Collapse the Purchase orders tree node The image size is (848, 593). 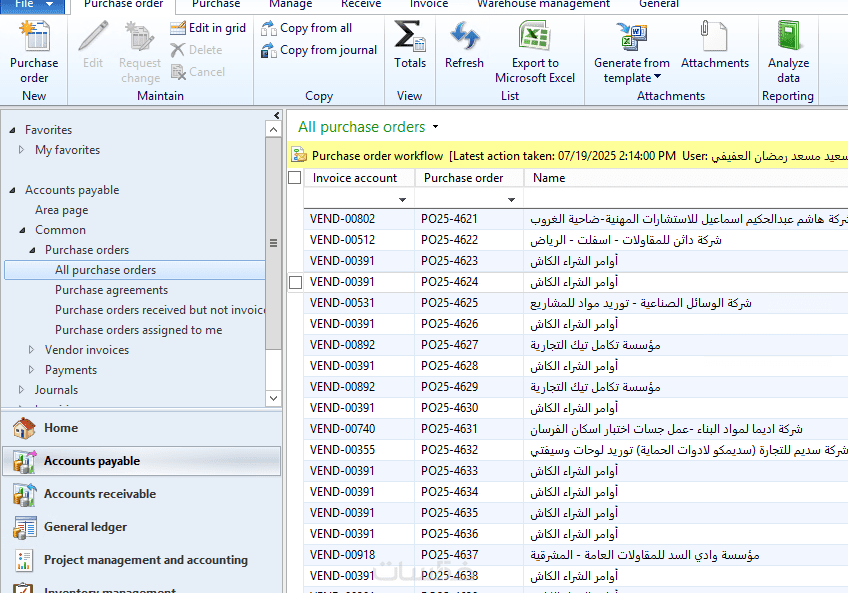32,251
